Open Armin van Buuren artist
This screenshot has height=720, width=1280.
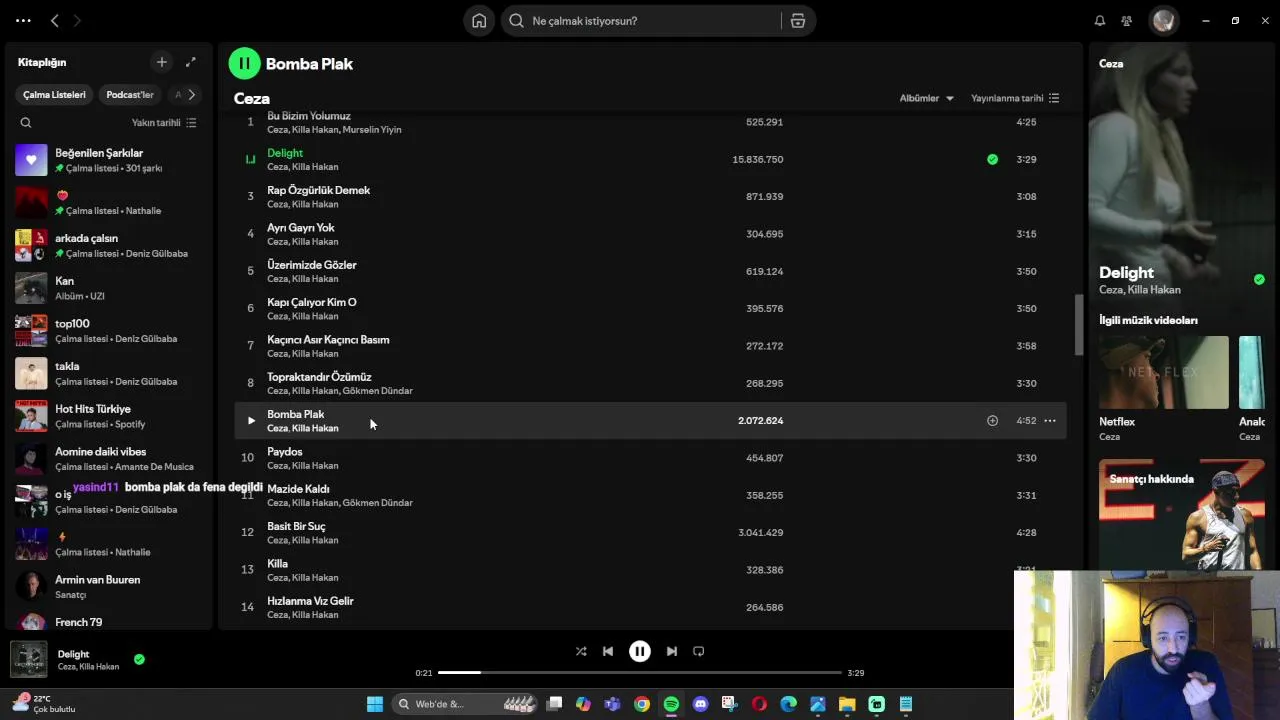(110, 587)
